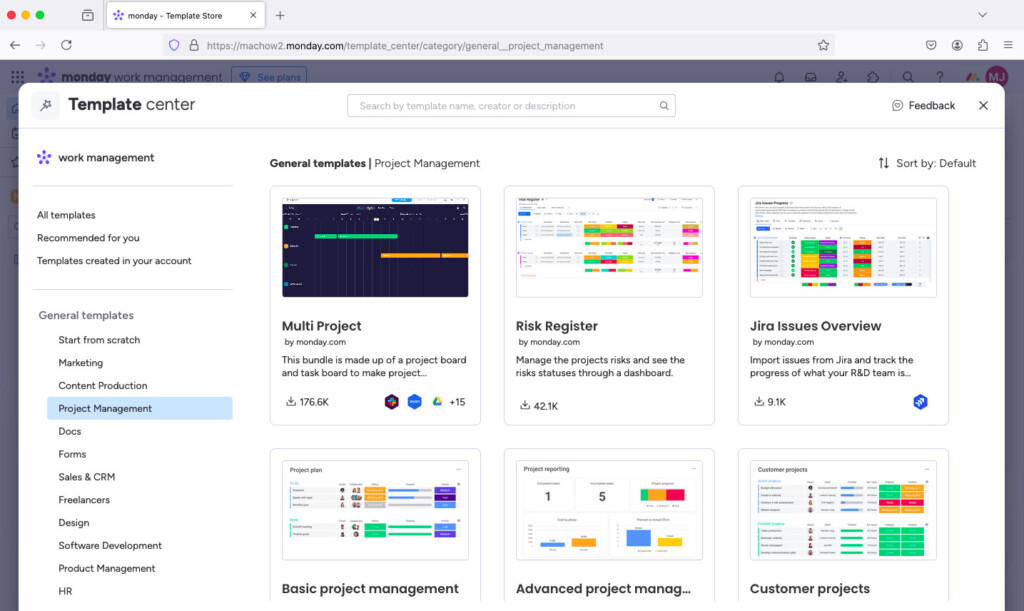Image resolution: width=1024 pixels, height=611 pixels.
Task: Click the Zoom integration icon on Multi Project
Action: coord(415,401)
